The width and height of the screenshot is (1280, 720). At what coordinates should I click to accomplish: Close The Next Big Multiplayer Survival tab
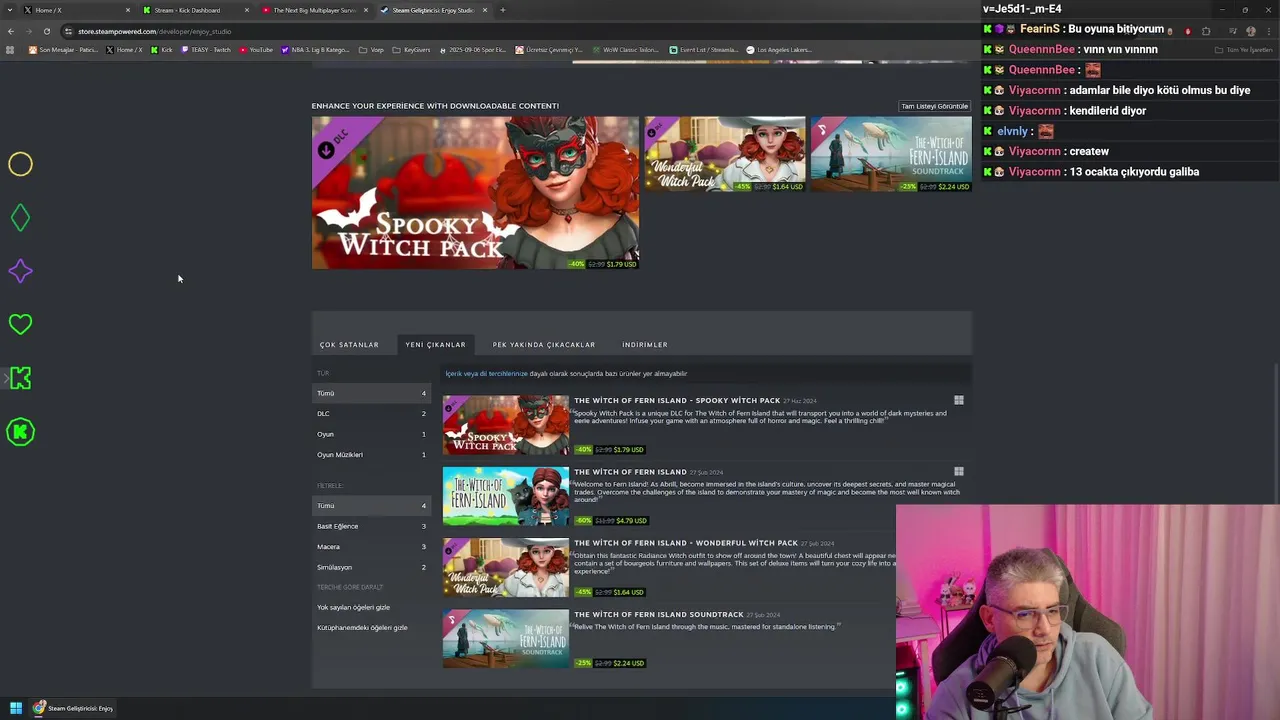tap(366, 10)
